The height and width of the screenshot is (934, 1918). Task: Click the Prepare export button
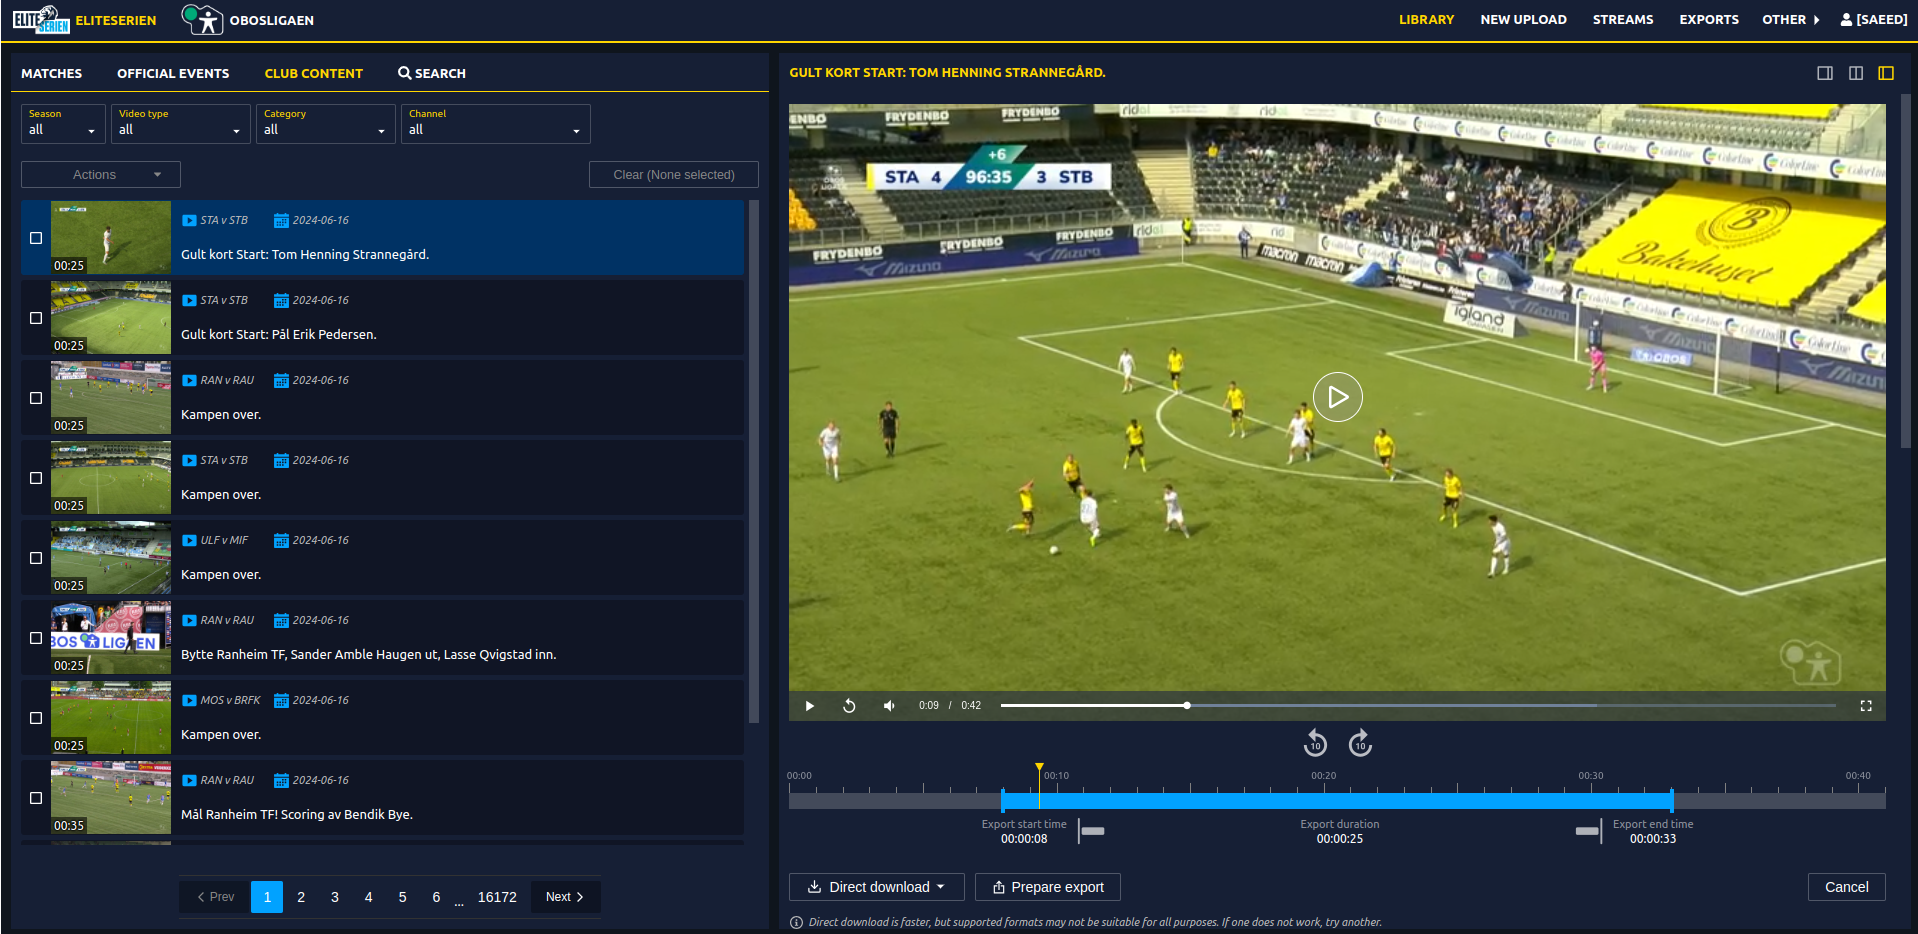1047,887
